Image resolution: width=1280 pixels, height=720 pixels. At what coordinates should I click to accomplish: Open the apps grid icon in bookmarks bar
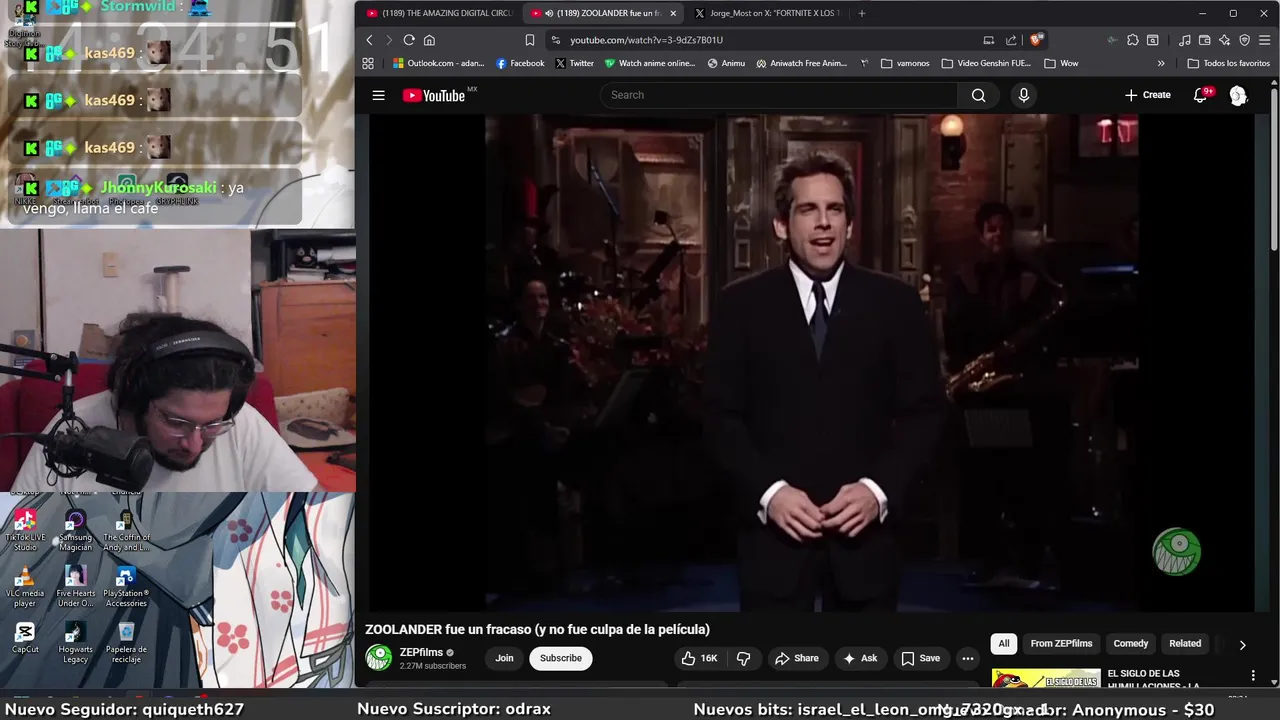[368, 63]
